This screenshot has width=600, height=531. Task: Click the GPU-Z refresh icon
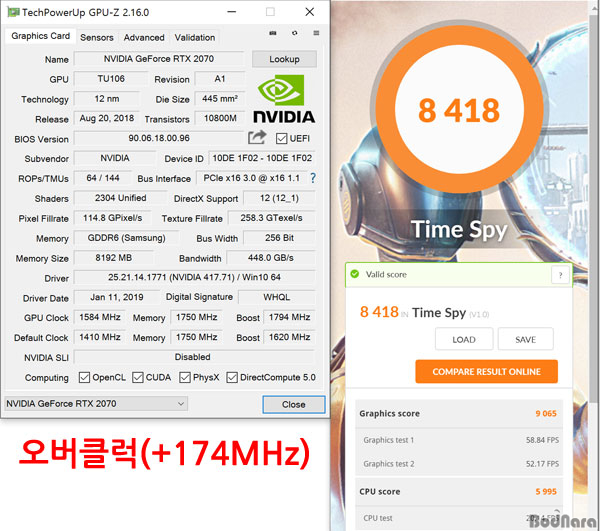tap(294, 33)
